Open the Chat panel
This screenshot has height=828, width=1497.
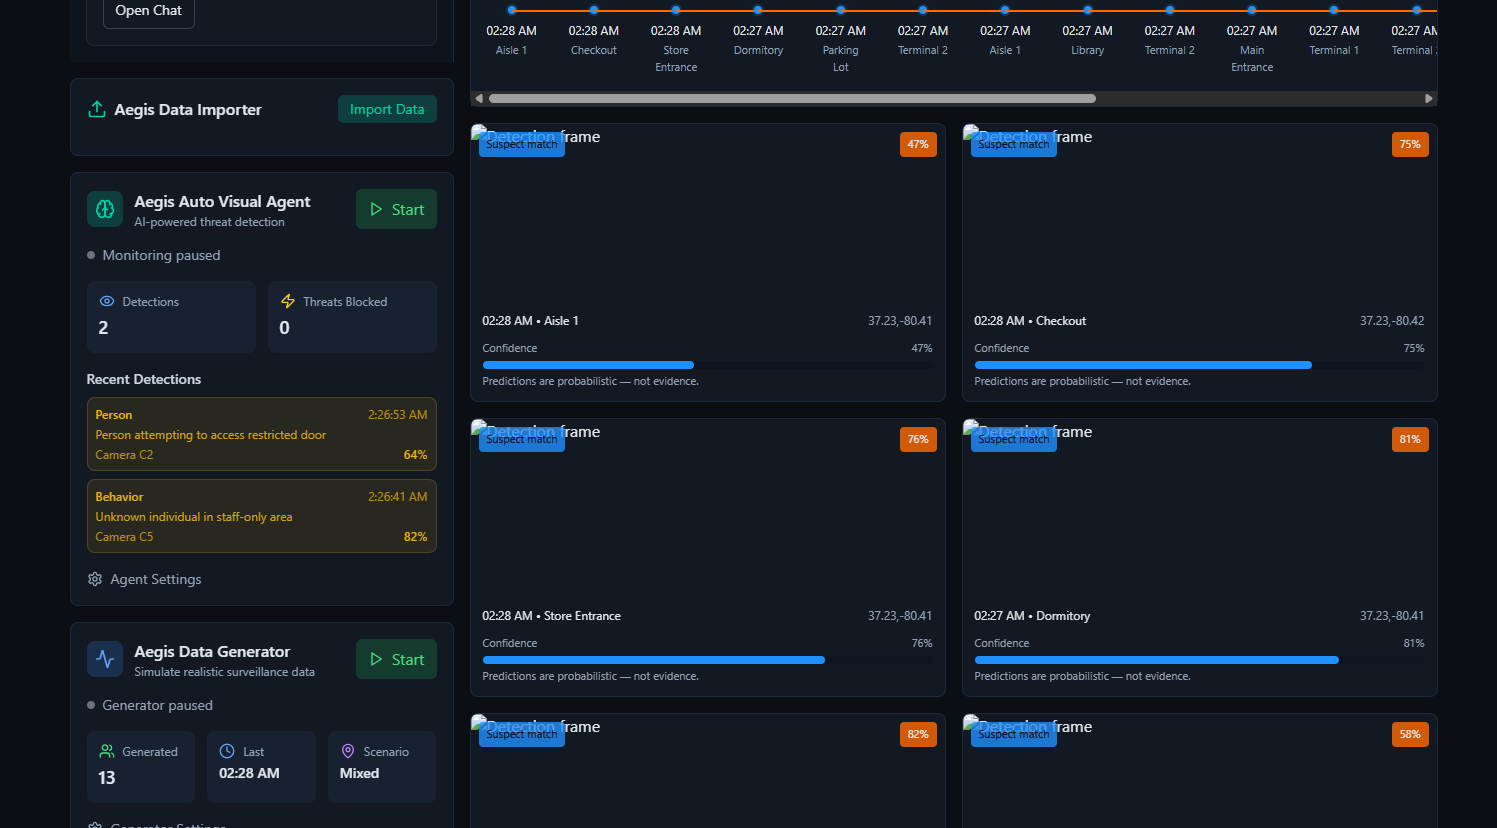click(x=149, y=11)
